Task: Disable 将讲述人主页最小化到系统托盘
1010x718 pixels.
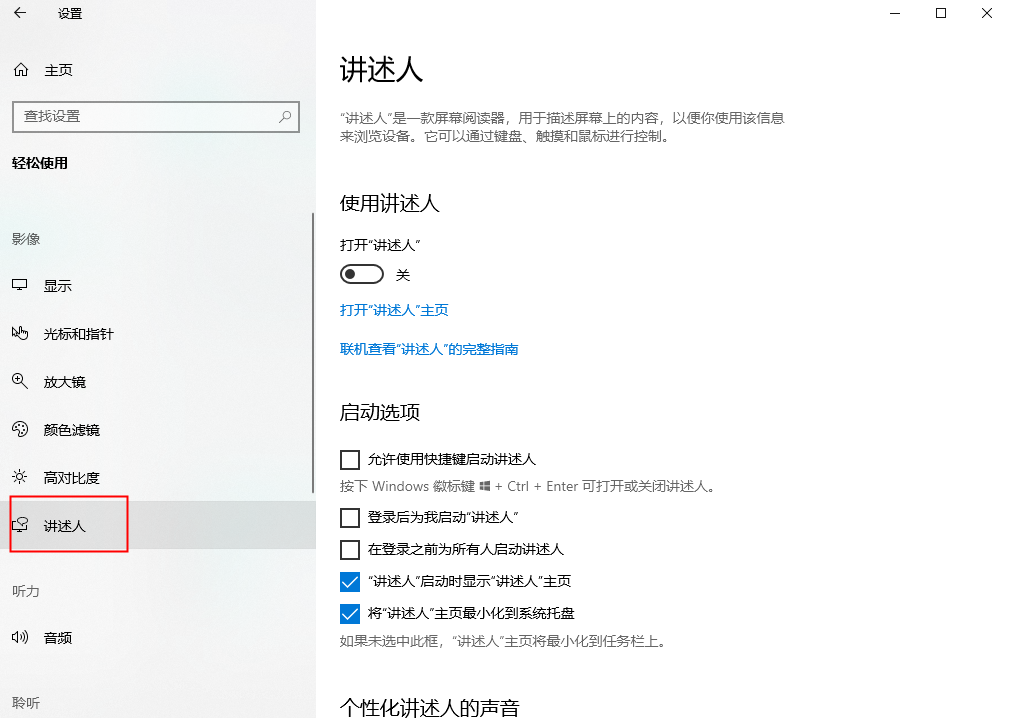Action: (x=350, y=613)
